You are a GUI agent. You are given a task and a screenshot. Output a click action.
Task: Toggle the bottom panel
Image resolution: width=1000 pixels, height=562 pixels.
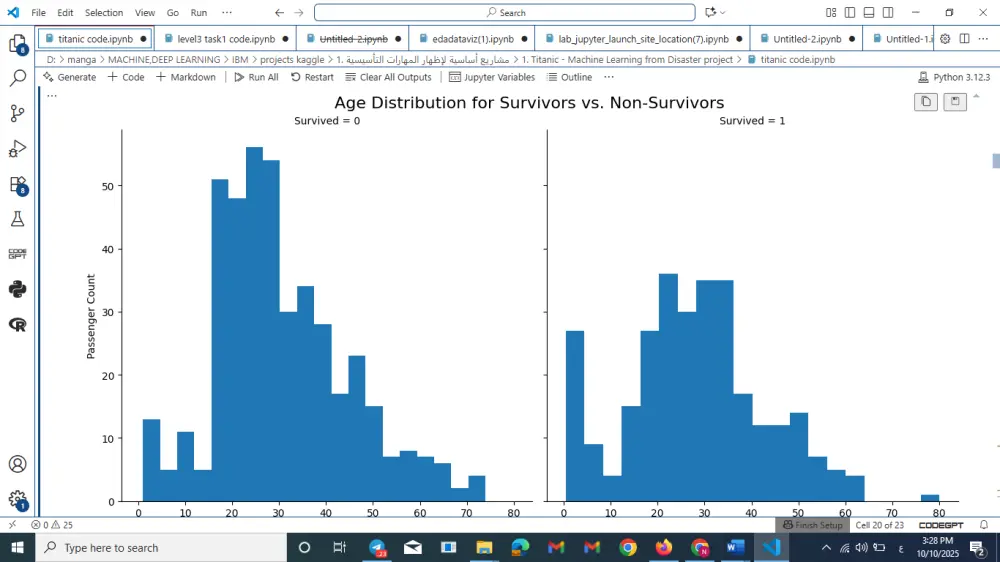click(x=869, y=12)
